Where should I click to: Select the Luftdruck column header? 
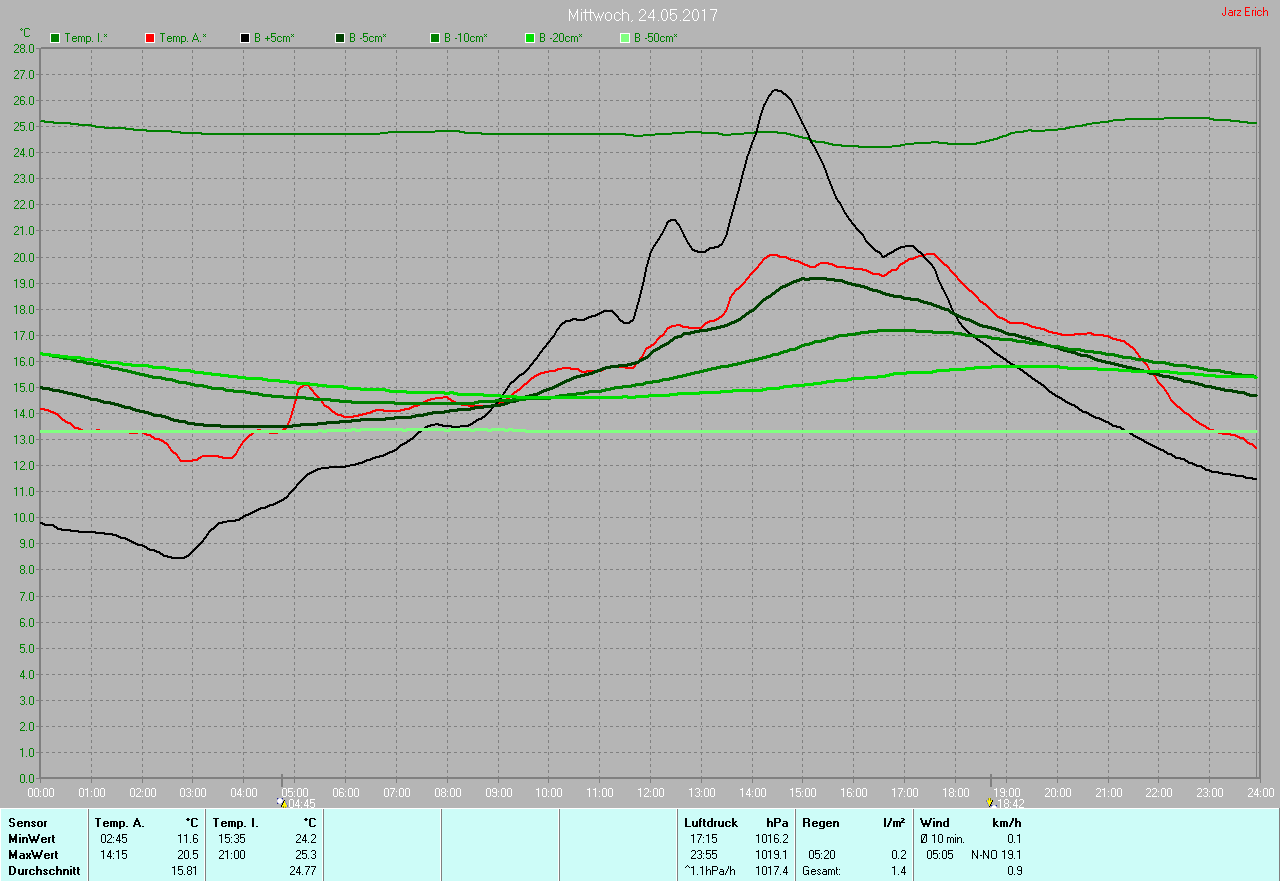[710, 823]
